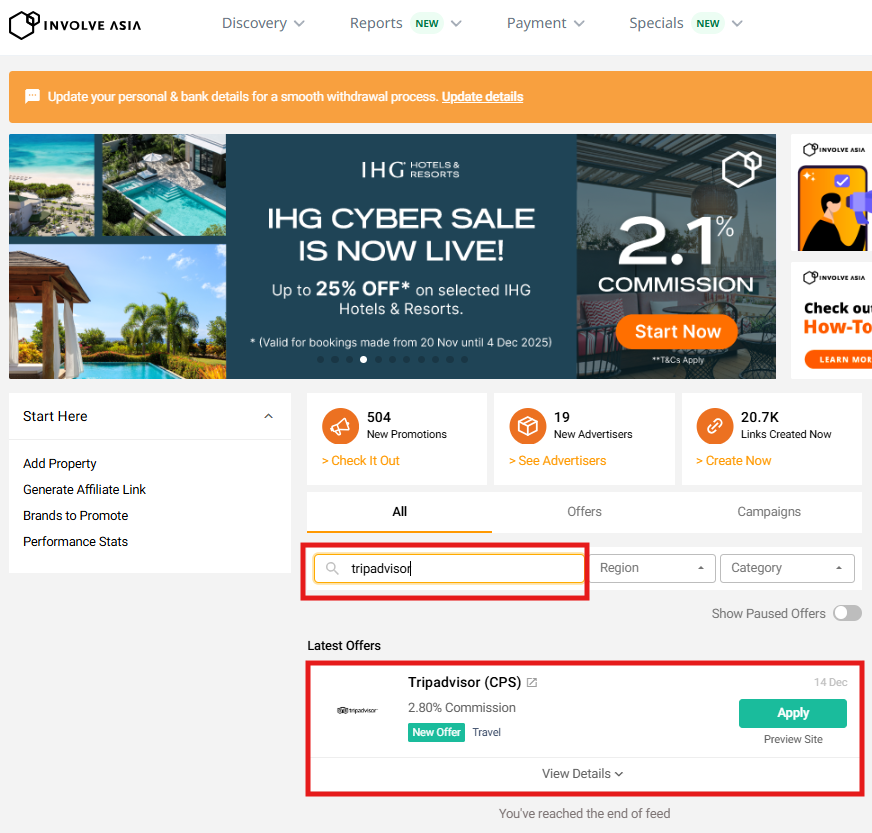The height and width of the screenshot is (833, 872).
Task: Click the chain Links Created icon
Action: [x=714, y=427]
